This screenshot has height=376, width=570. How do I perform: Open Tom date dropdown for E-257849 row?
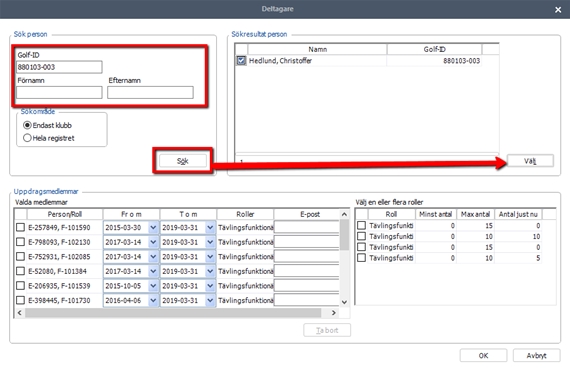click(210, 228)
